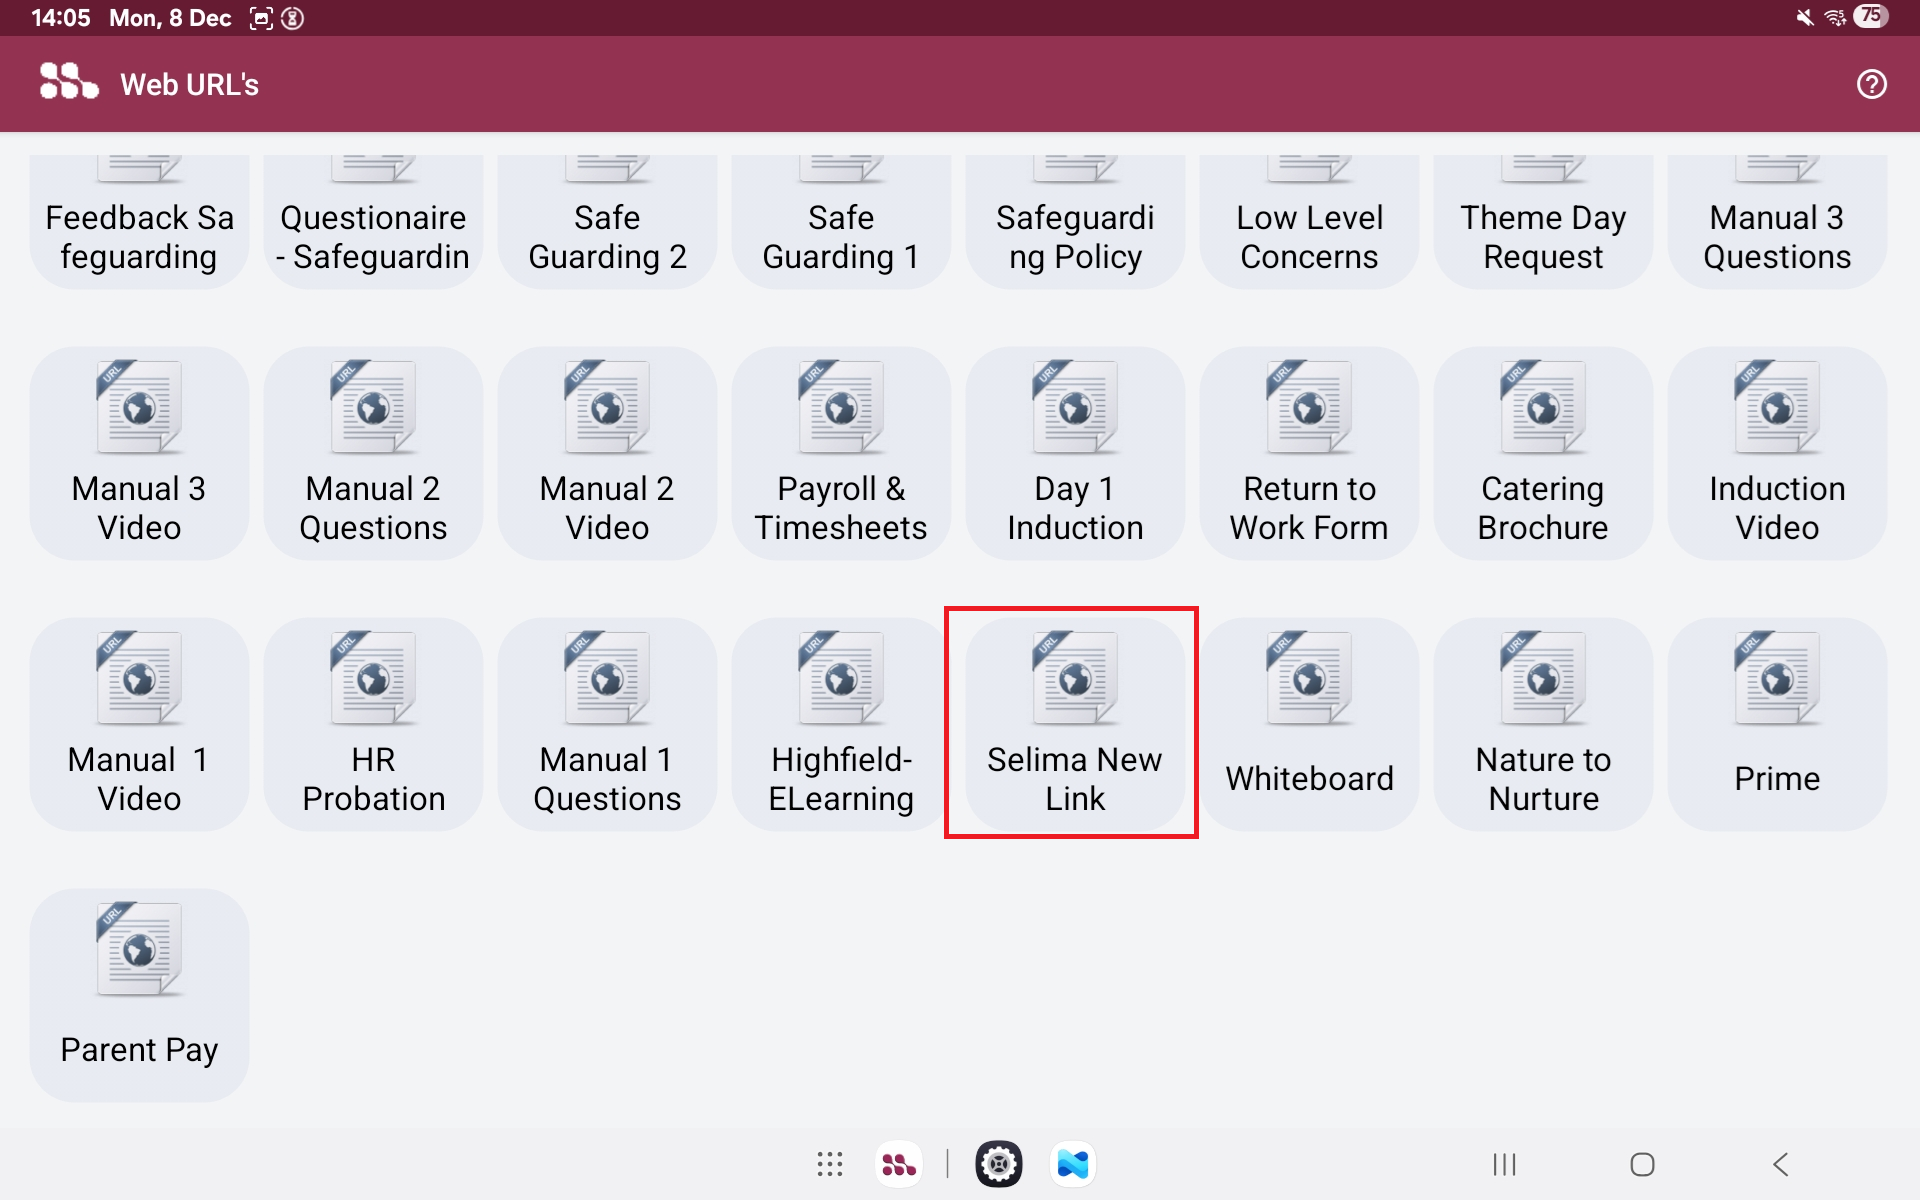Image resolution: width=1920 pixels, height=1200 pixels.
Task: Open the app drawer grid icon
Action: (x=829, y=1164)
